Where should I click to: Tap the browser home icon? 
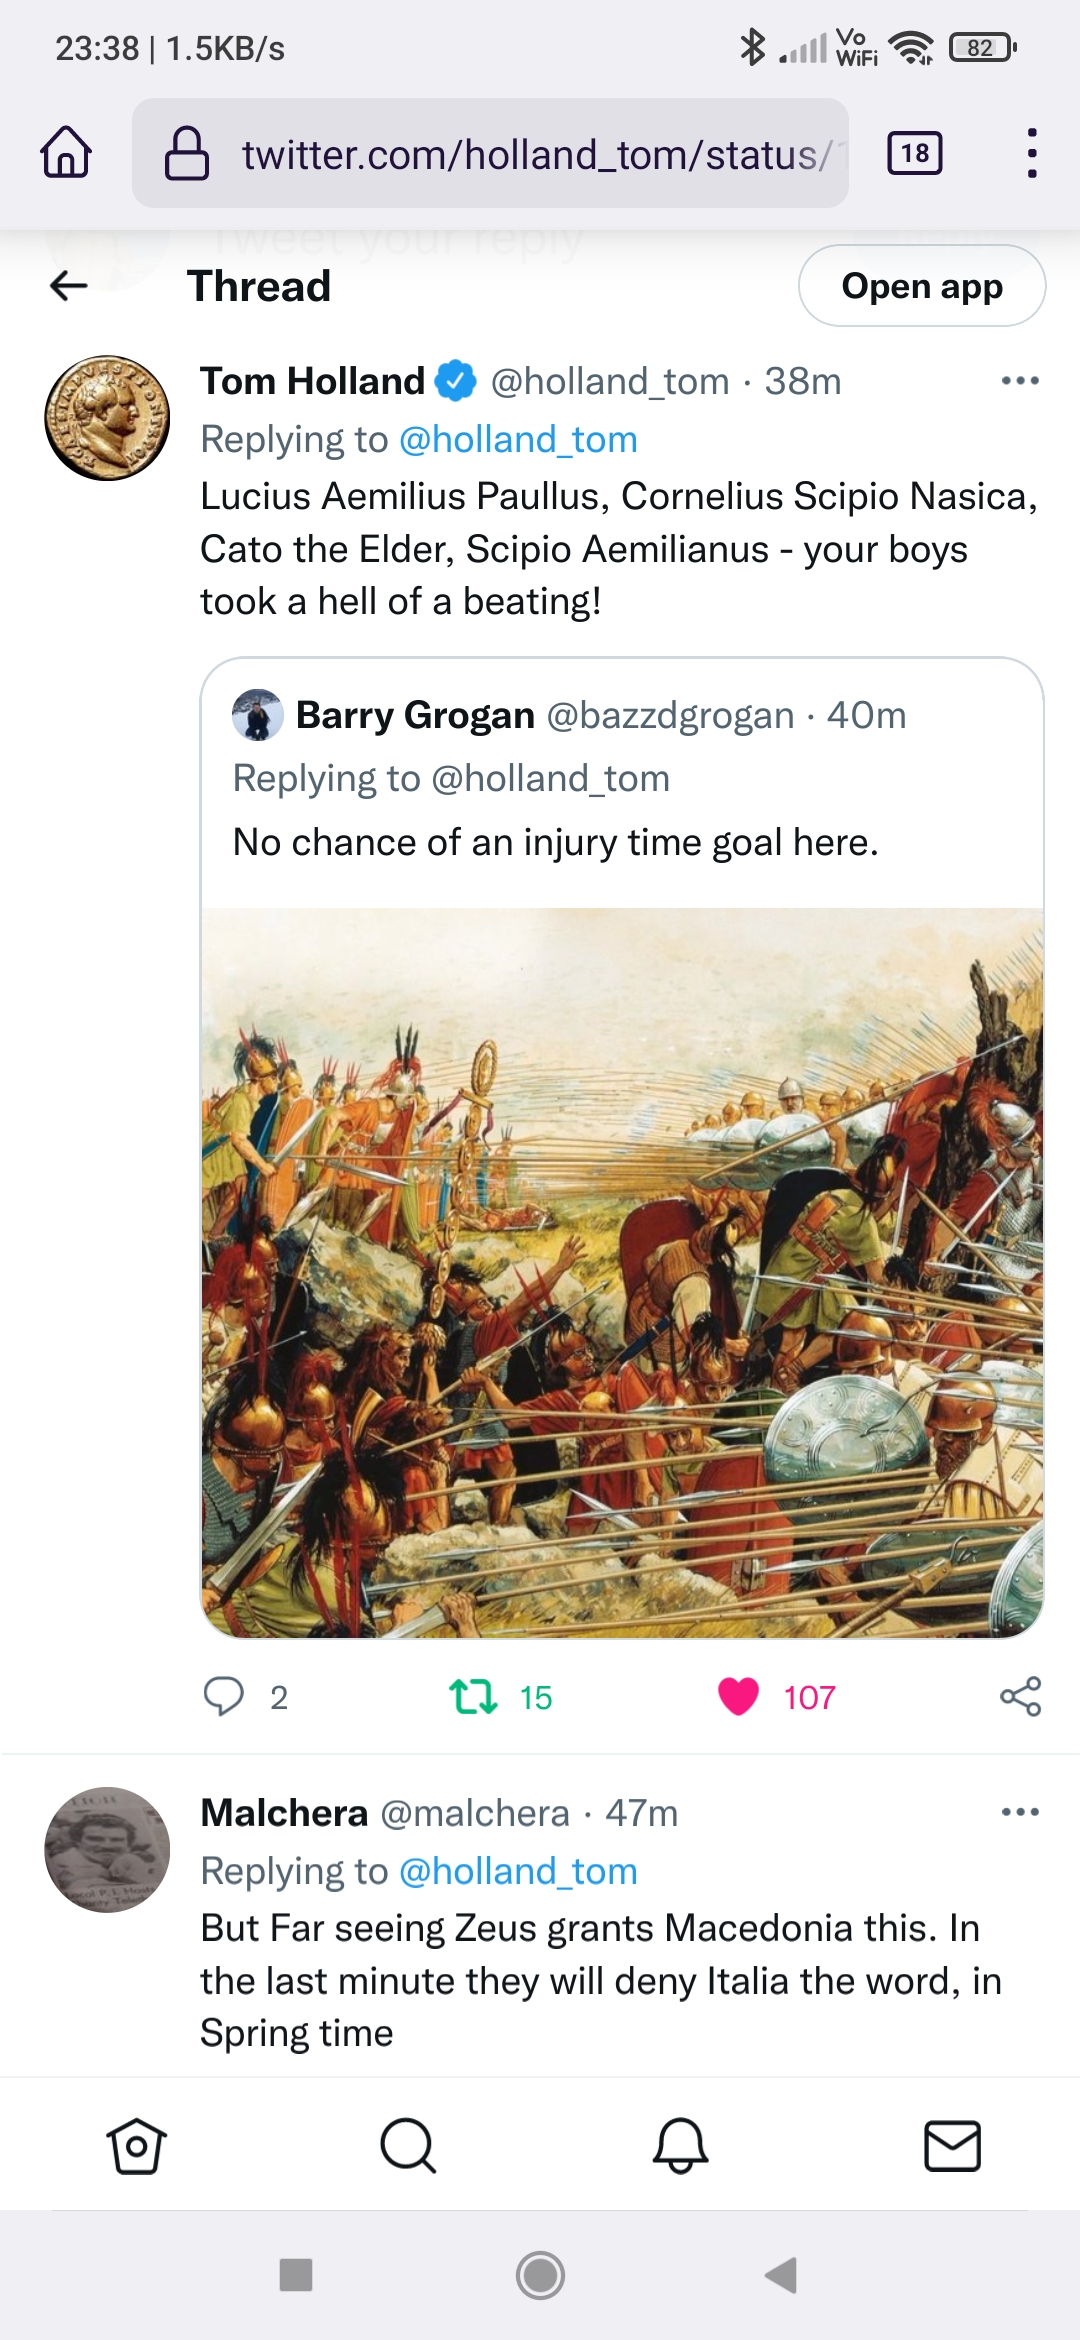tap(66, 153)
